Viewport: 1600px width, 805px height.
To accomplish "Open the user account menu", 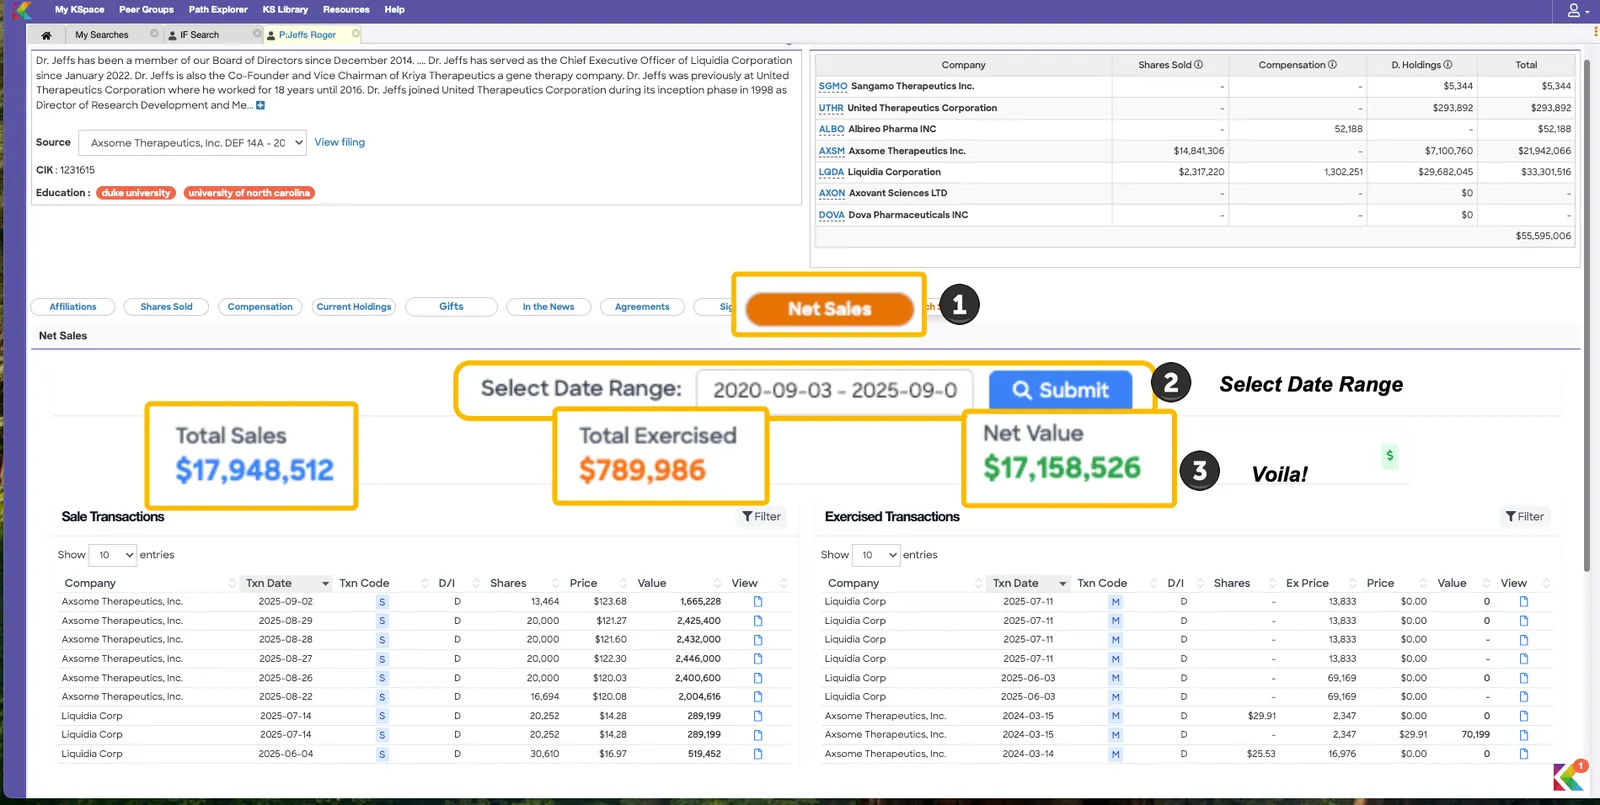I will (x=1578, y=10).
